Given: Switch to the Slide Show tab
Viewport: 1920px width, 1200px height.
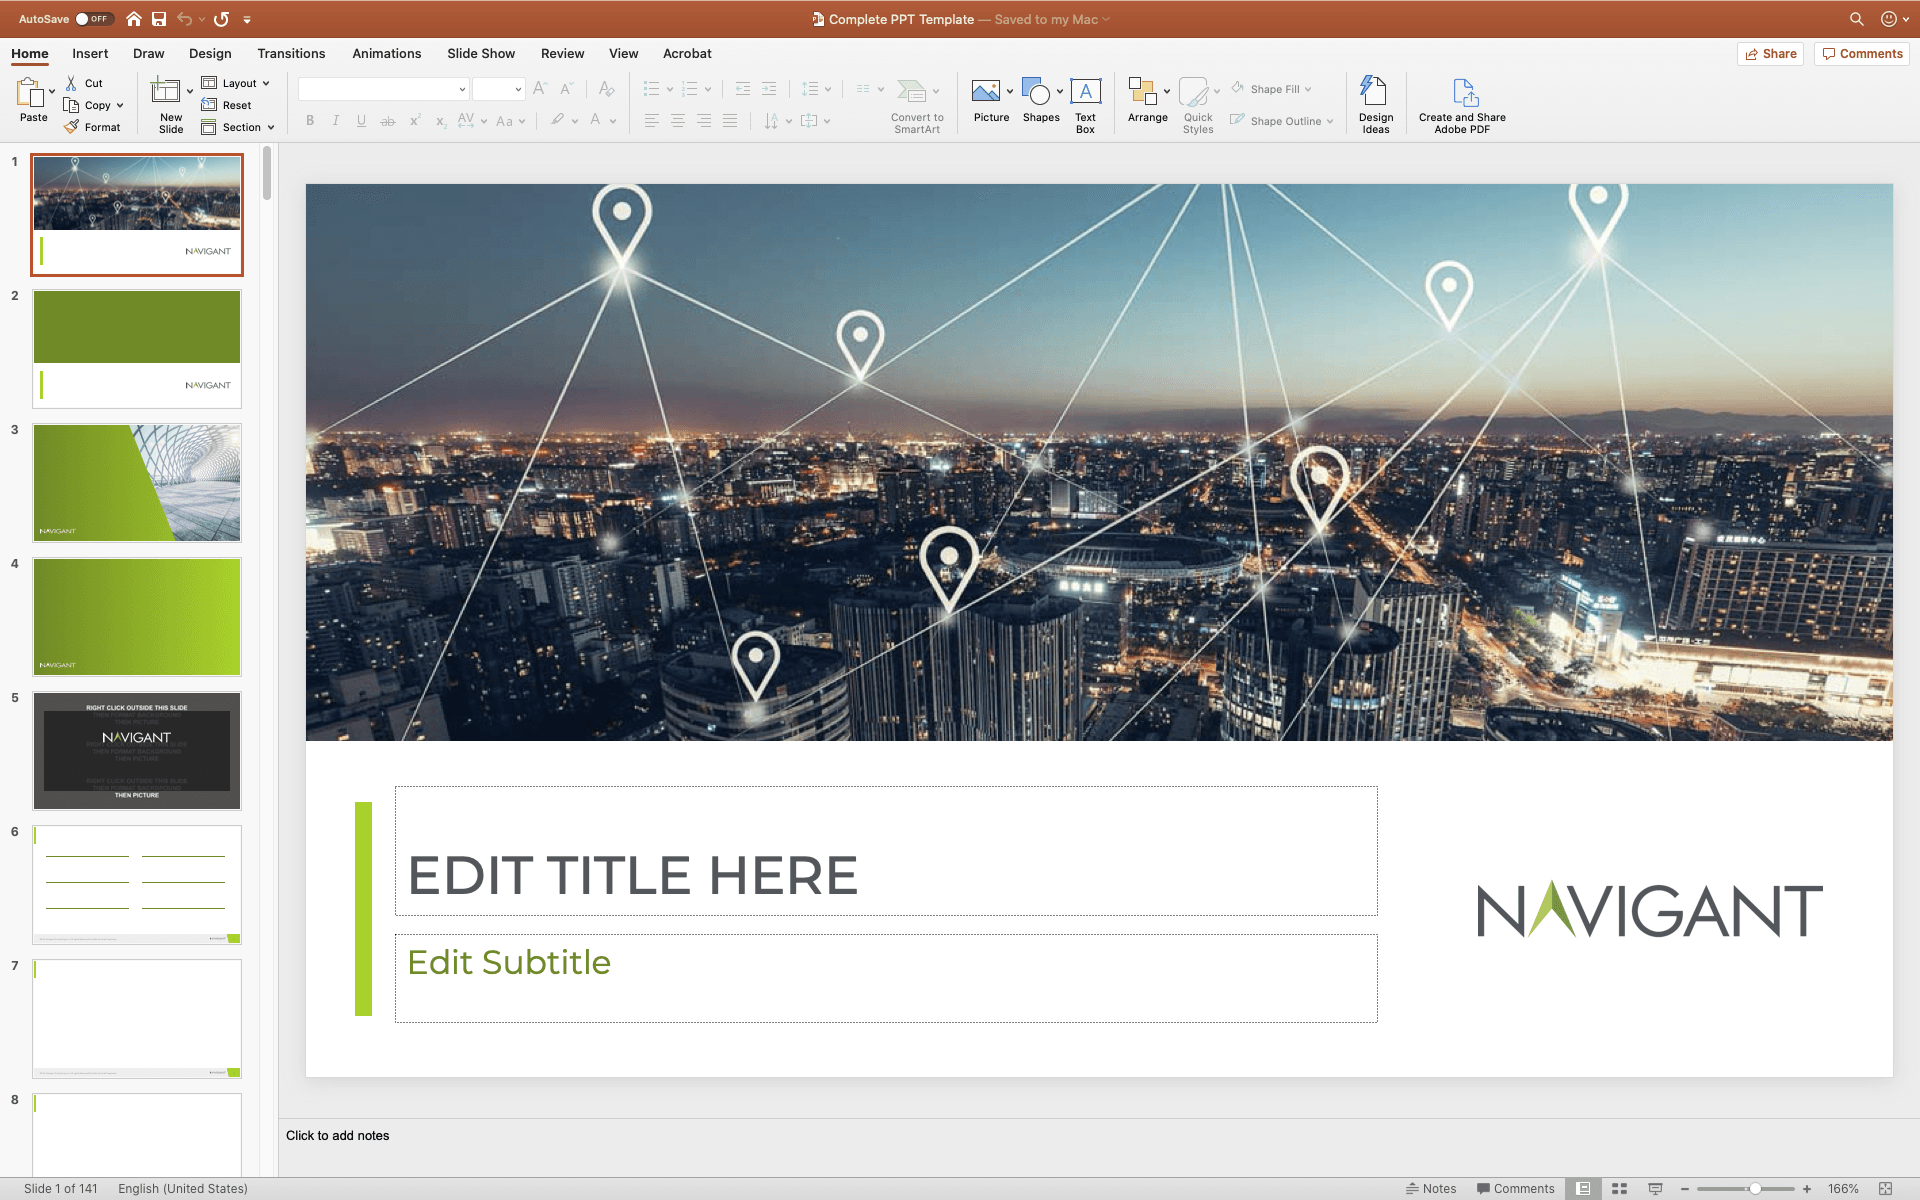Looking at the screenshot, I should (x=481, y=54).
